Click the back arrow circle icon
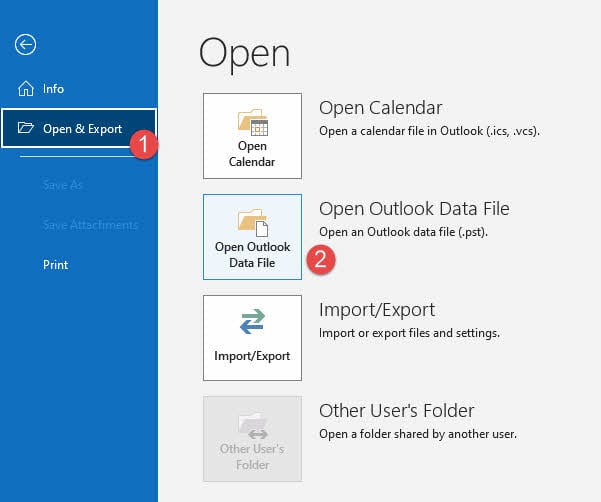 [26, 44]
